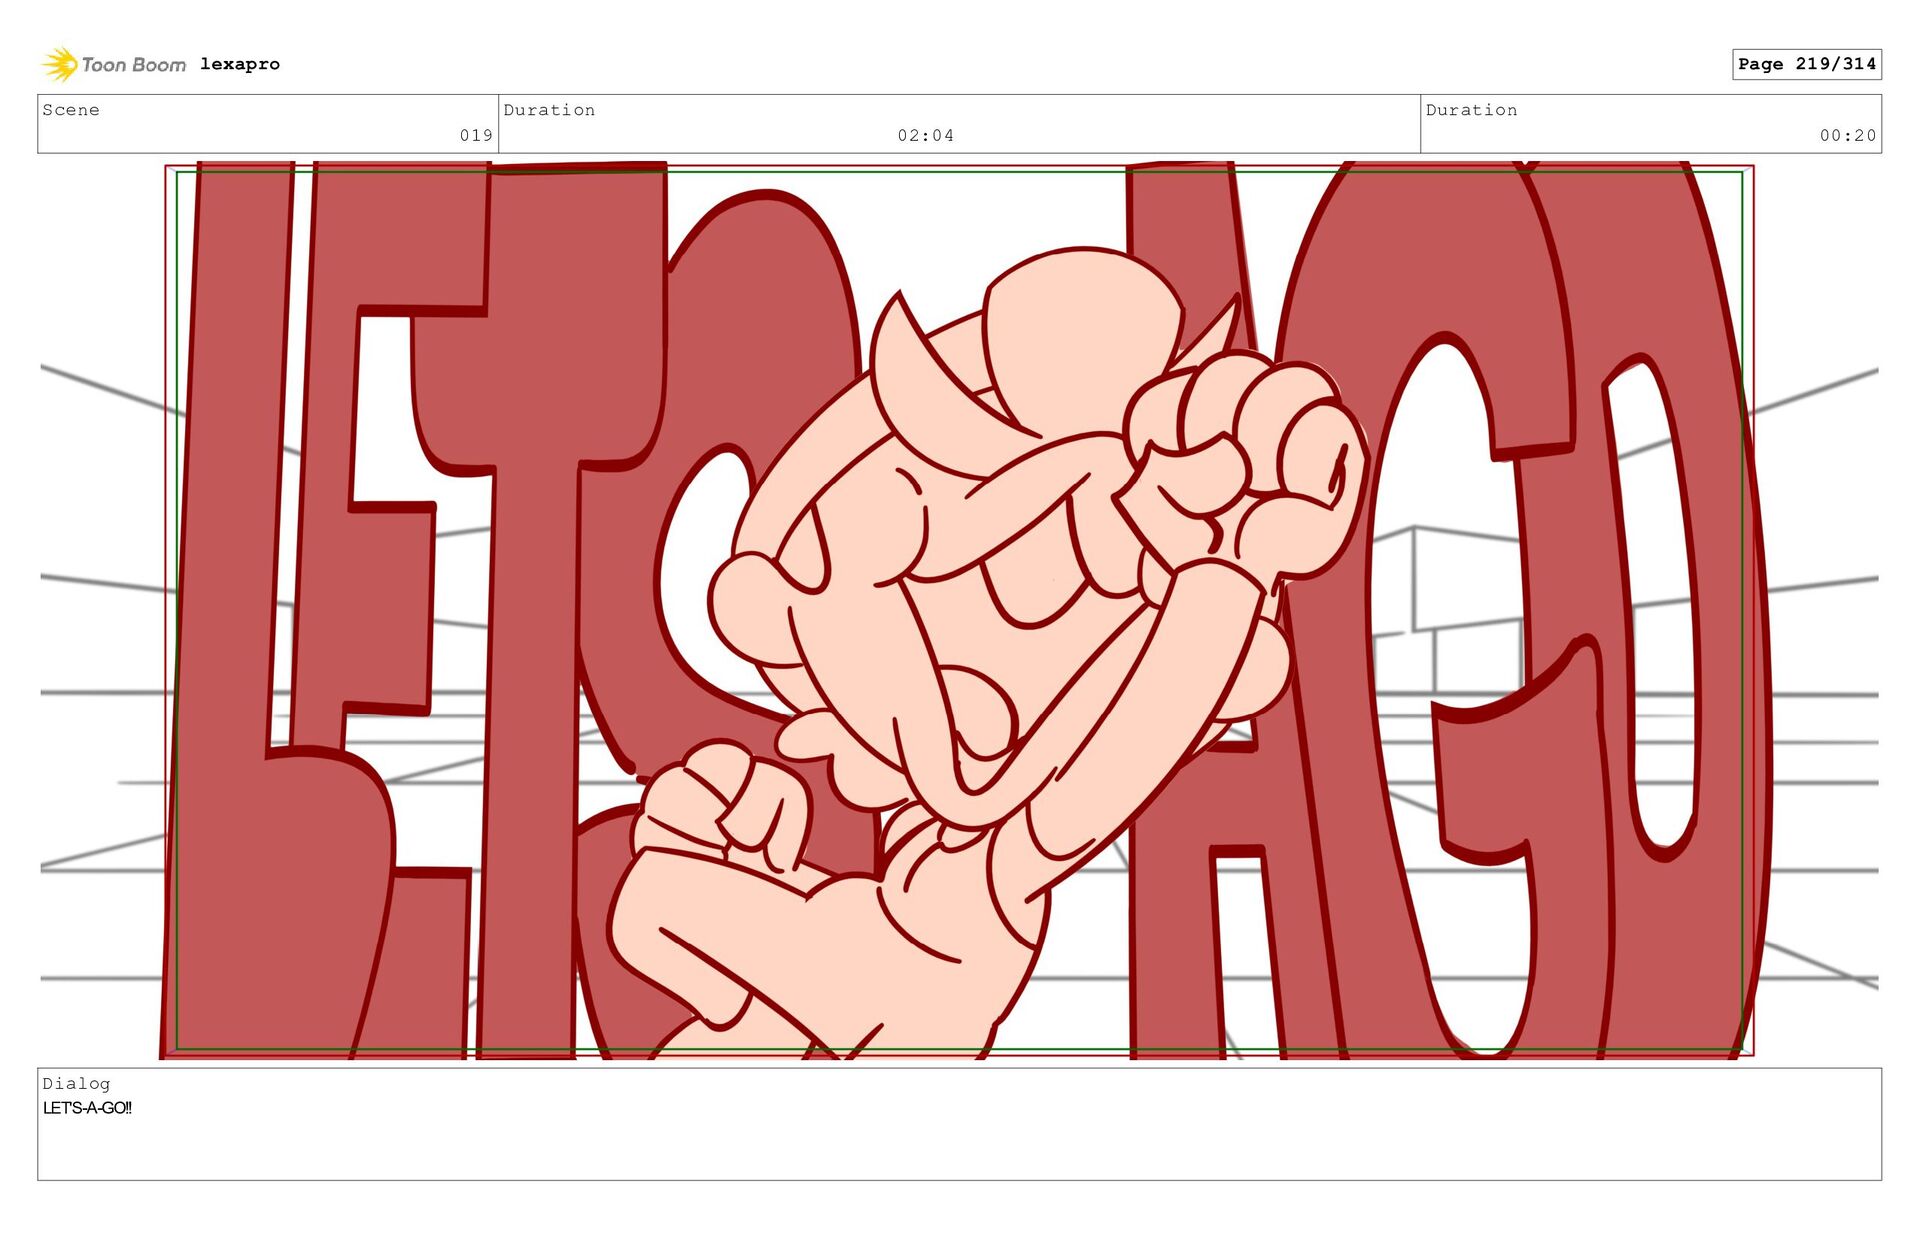Click the panel duration value '00:20'
Viewport: 1920px width, 1240px height.
point(1848,135)
